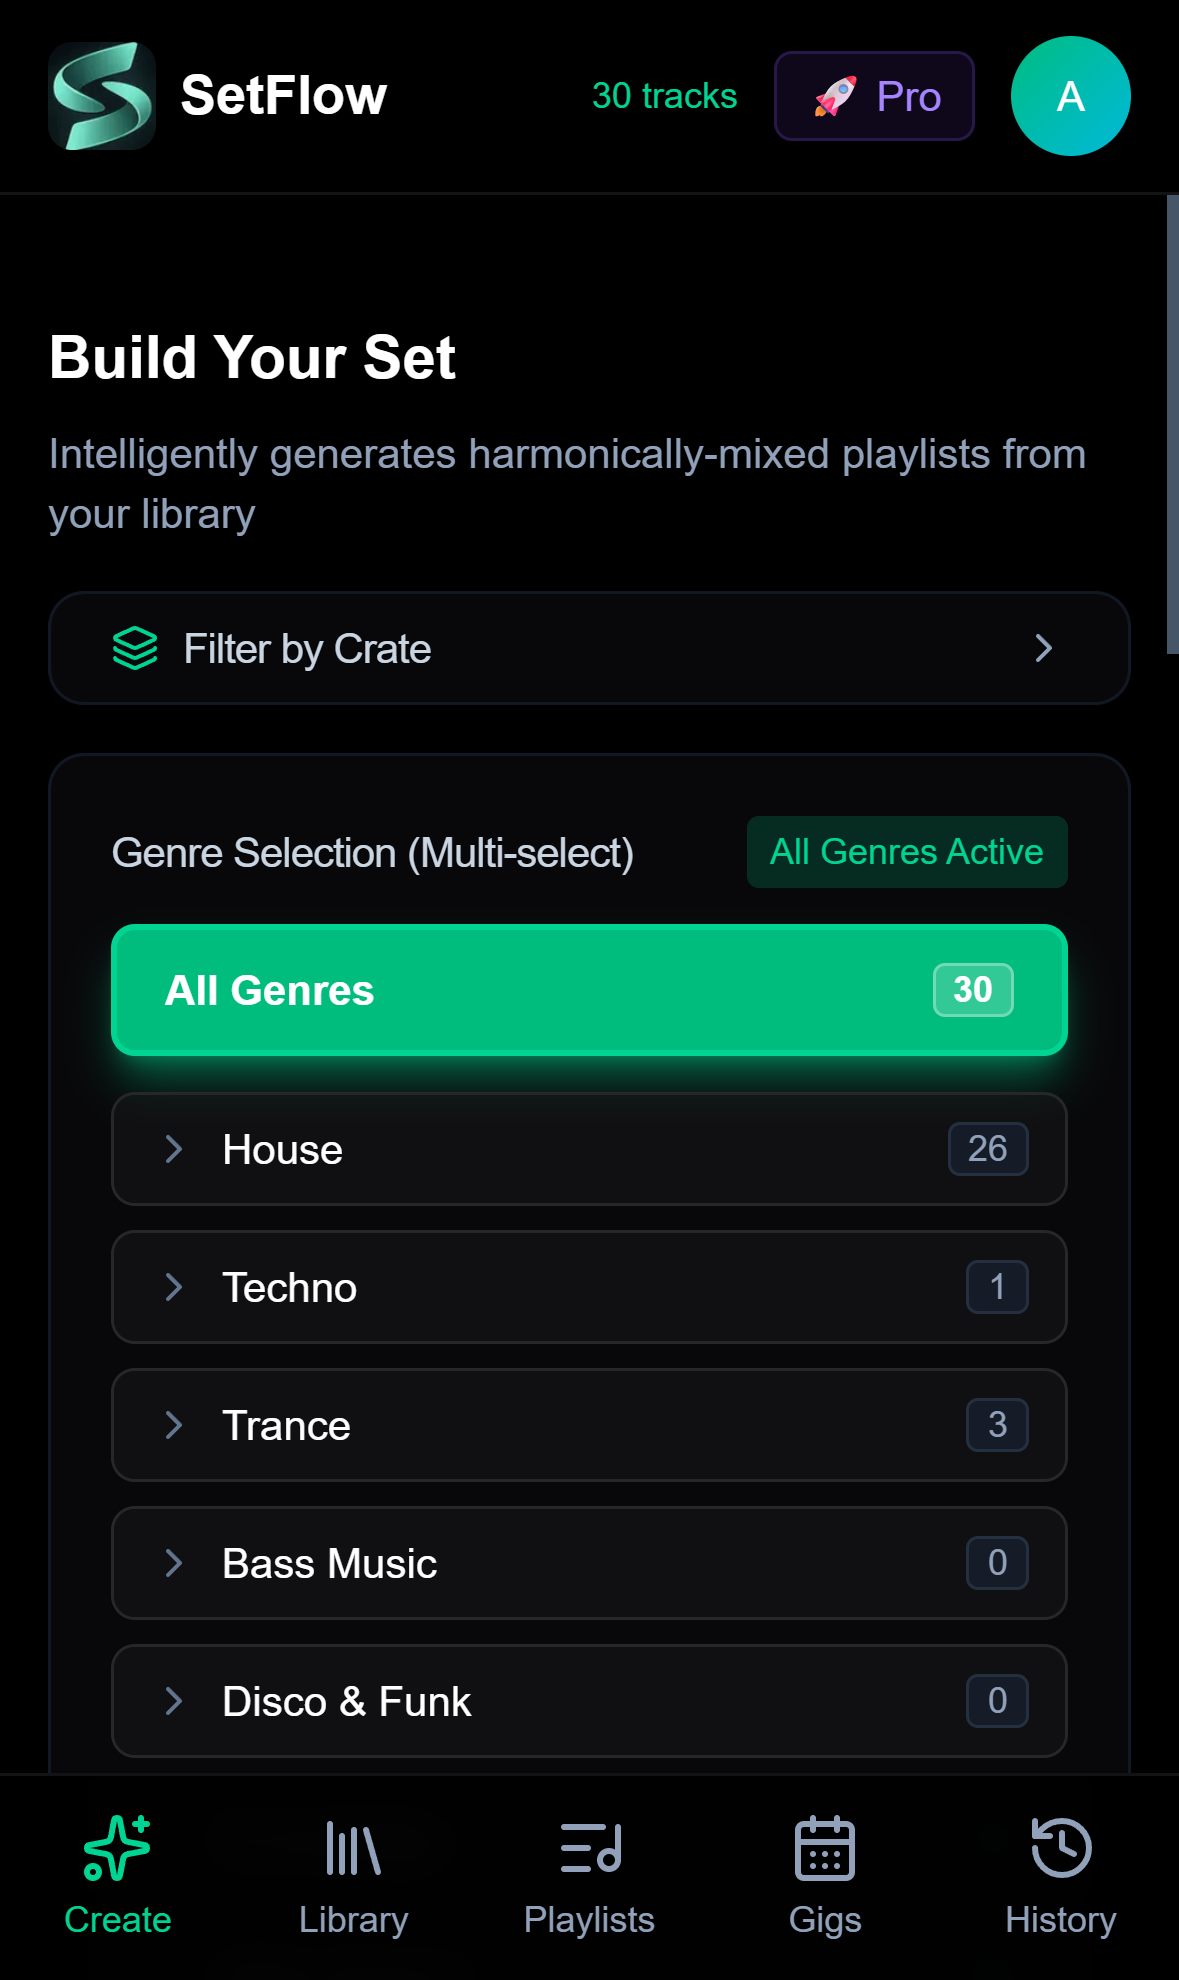The image size is (1179, 1980).
Task: Upgrade via the Pro button
Action: point(873,95)
